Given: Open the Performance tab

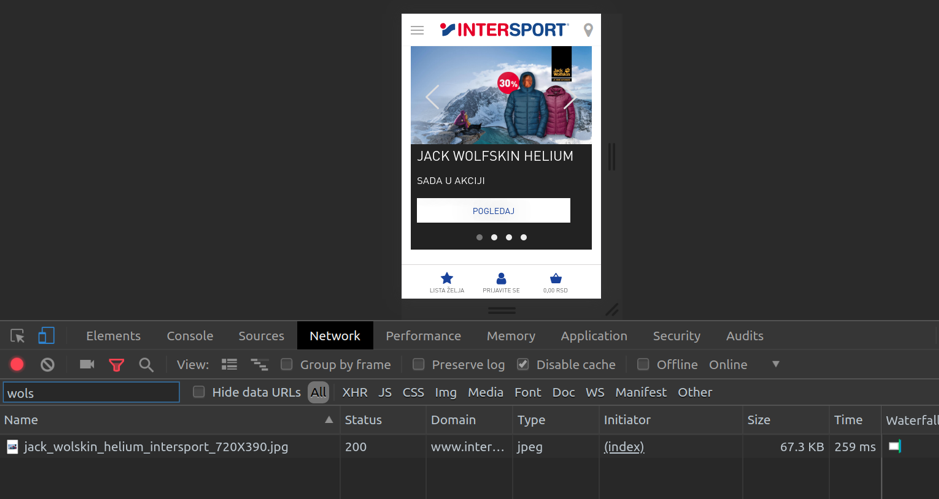Looking at the screenshot, I should [x=423, y=336].
